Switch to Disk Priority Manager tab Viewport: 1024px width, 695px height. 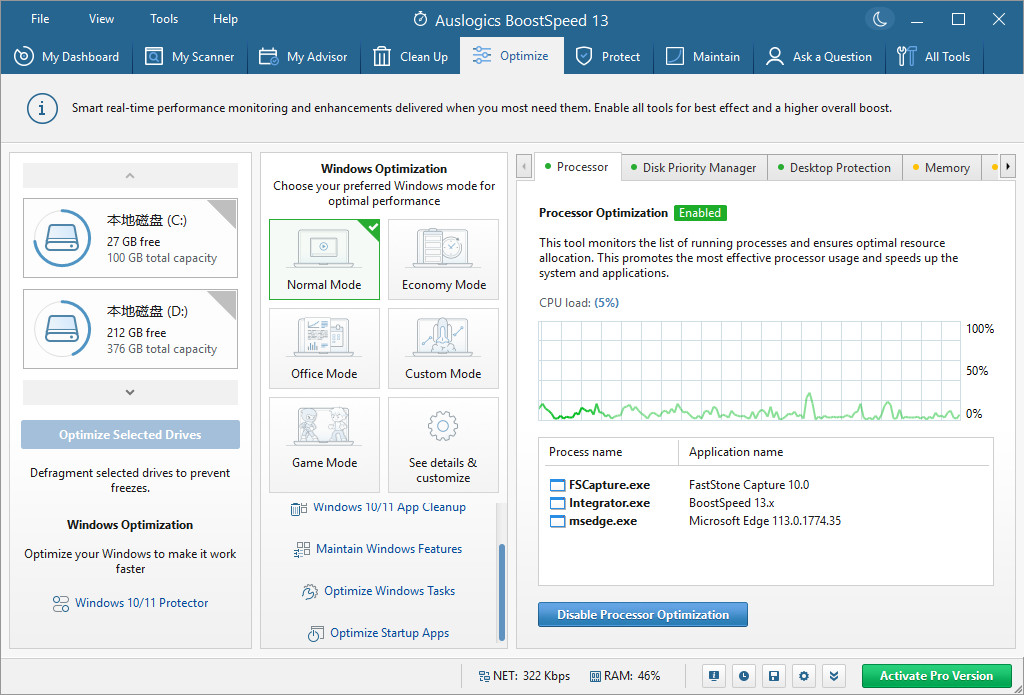coord(694,168)
